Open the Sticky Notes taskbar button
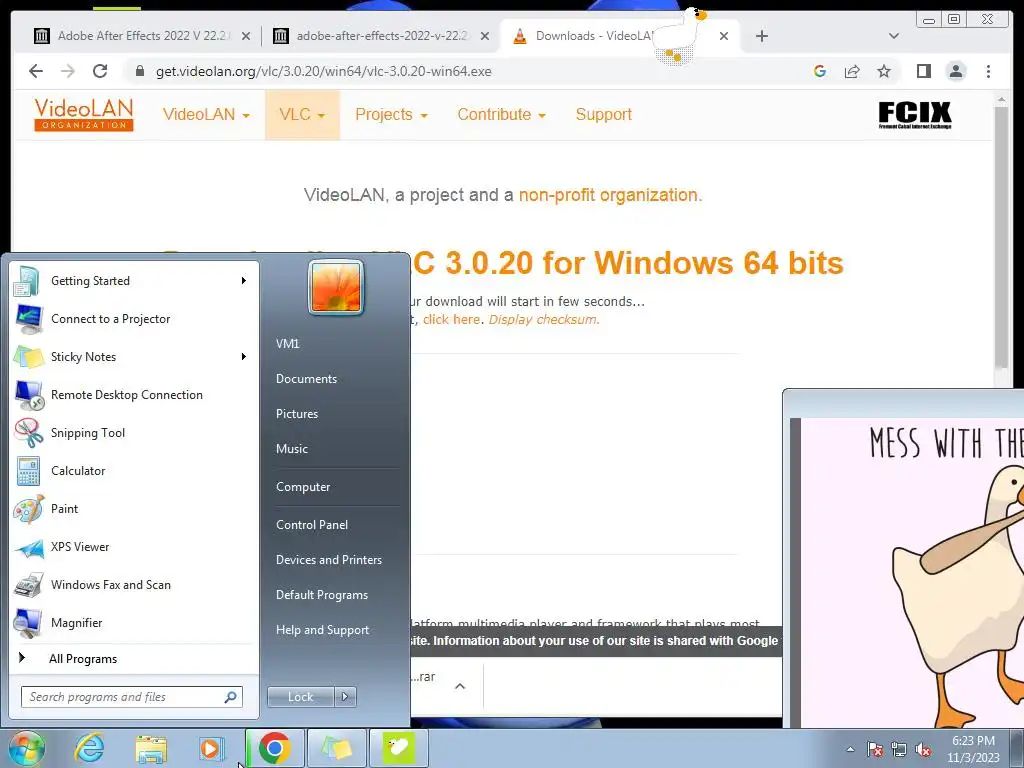Viewport: 1024px width, 768px height. 336,748
